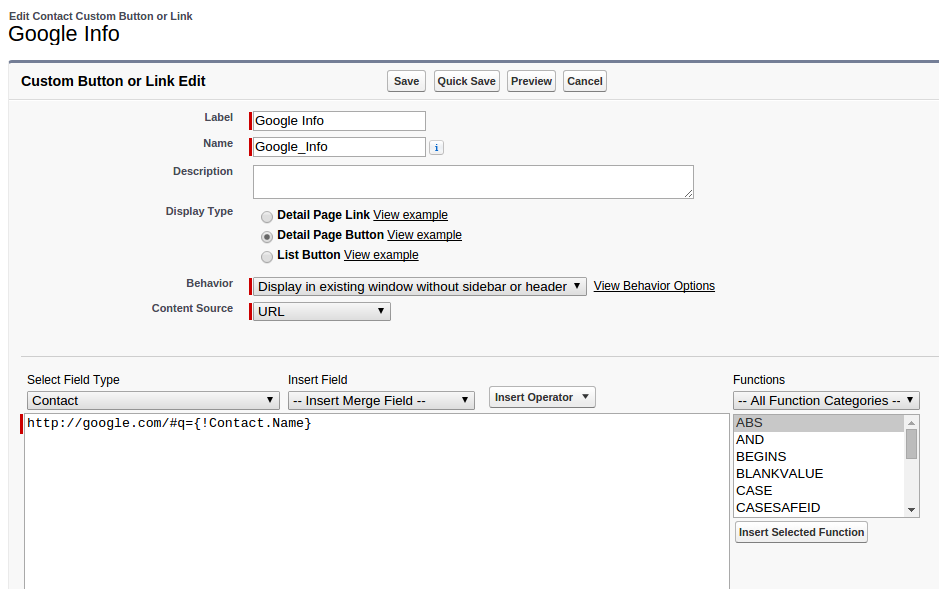
Task: Click the Insert Operator menu button
Action: (543, 397)
